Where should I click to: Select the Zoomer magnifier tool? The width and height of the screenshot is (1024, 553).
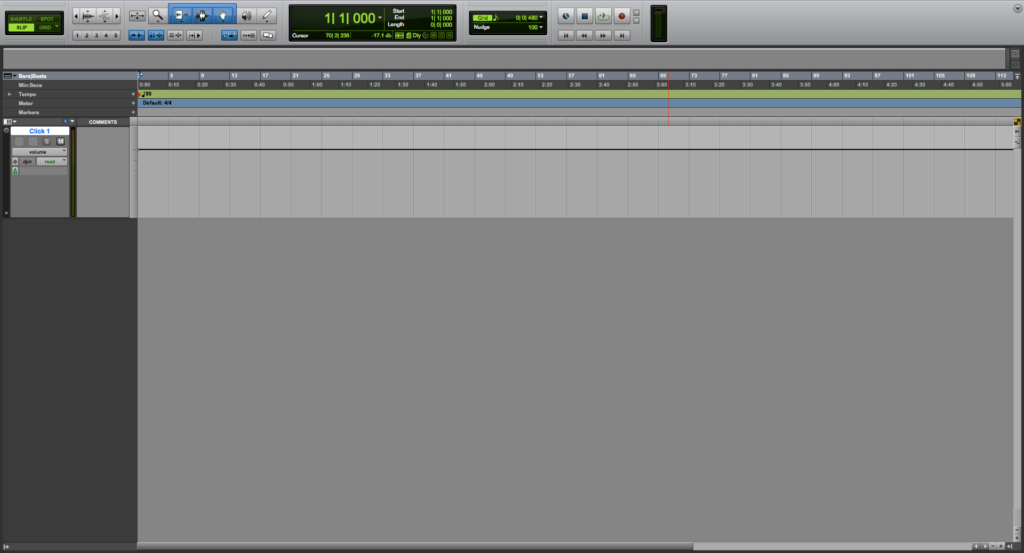click(157, 15)
